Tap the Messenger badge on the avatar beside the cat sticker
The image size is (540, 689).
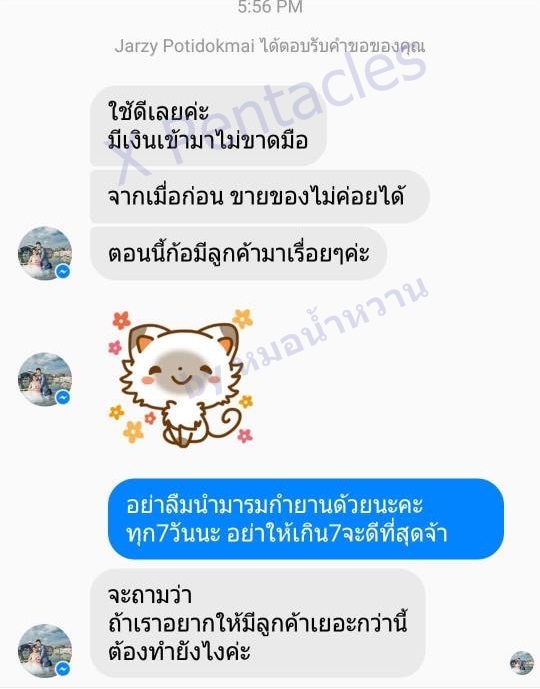63,398
